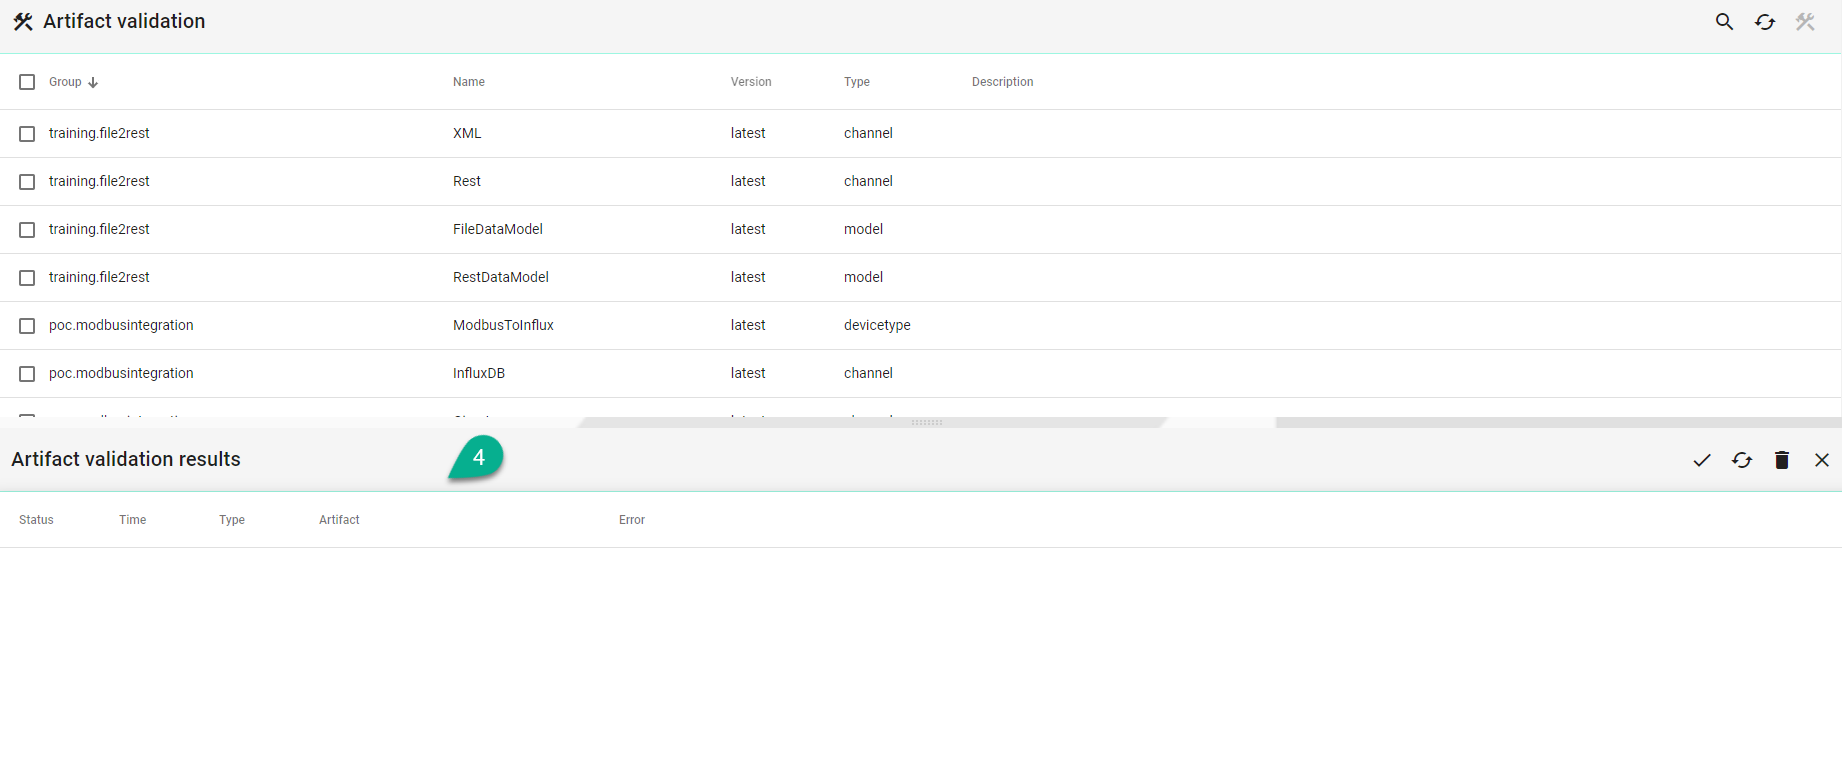Check the XML channel row checkbox
Viewport: 1842px width, 772px height.
pyautogui.click(x=27, y=134)
